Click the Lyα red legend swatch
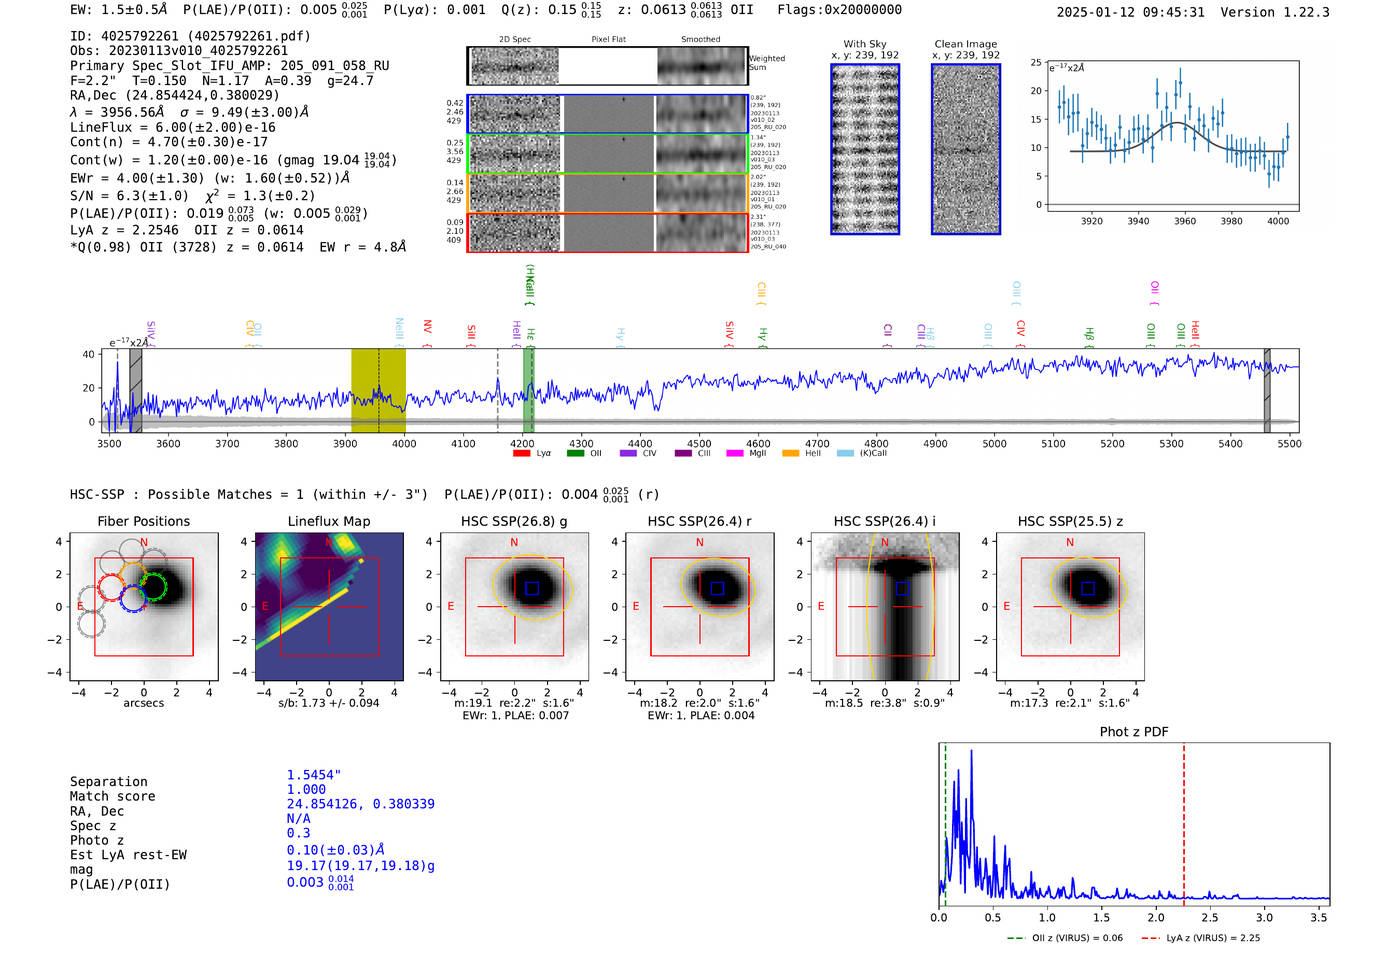This screenshot has height=953, width=1400. (x=521, y=453)
